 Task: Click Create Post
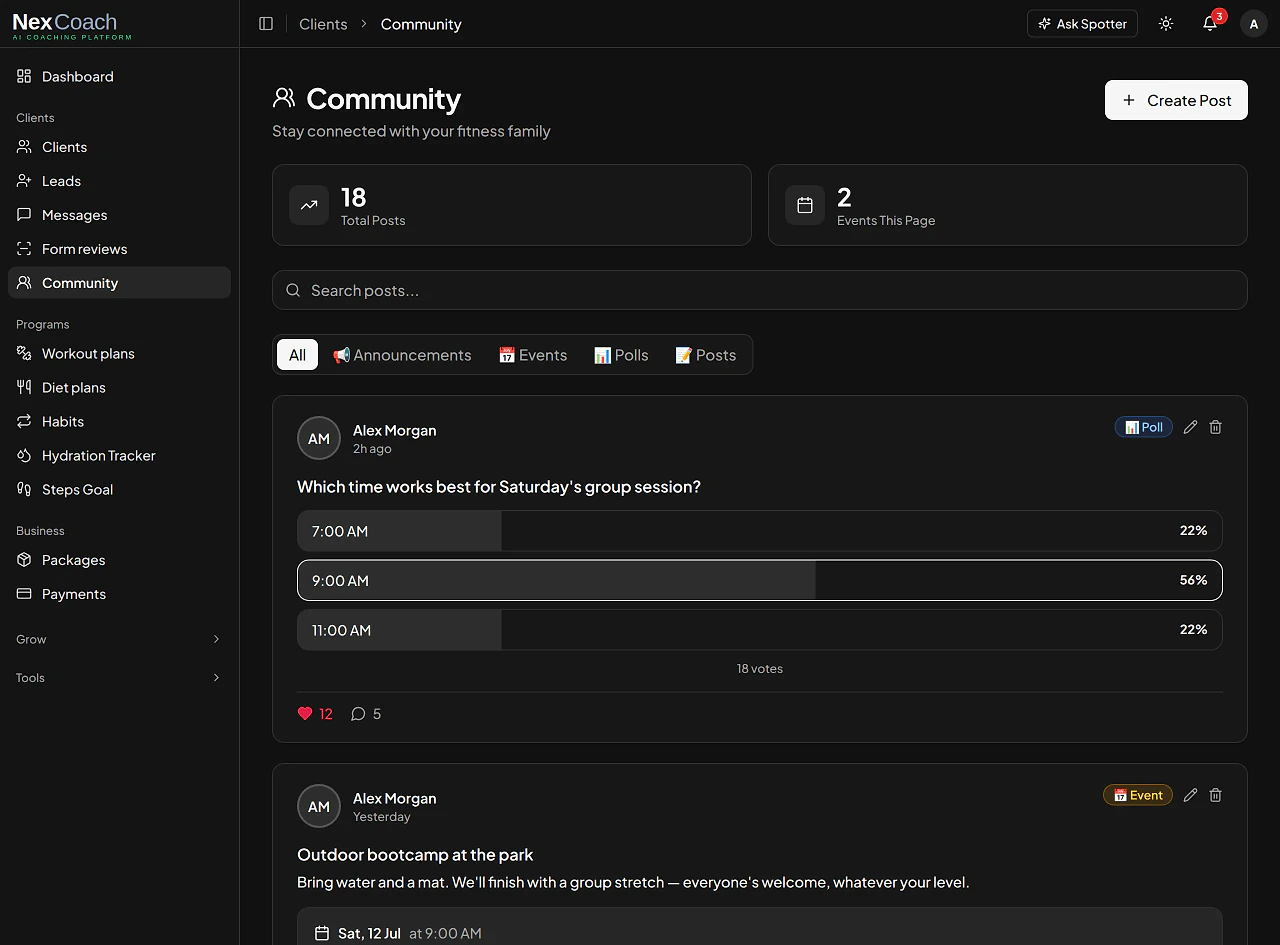(x=1176, y=100)
